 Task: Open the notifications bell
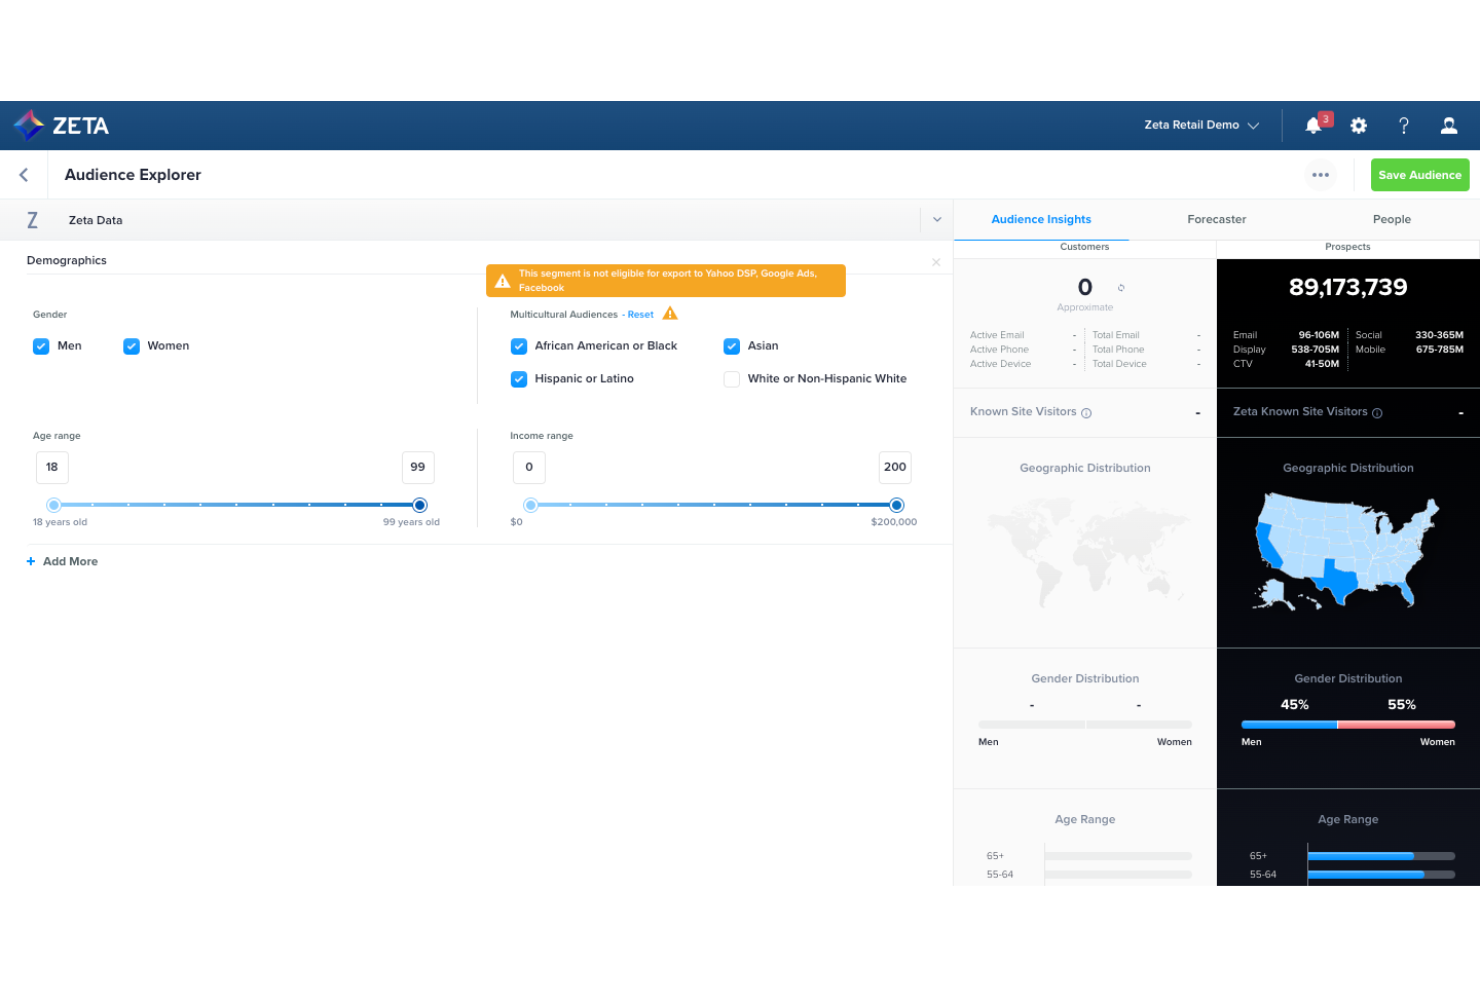click(1313, 126)
